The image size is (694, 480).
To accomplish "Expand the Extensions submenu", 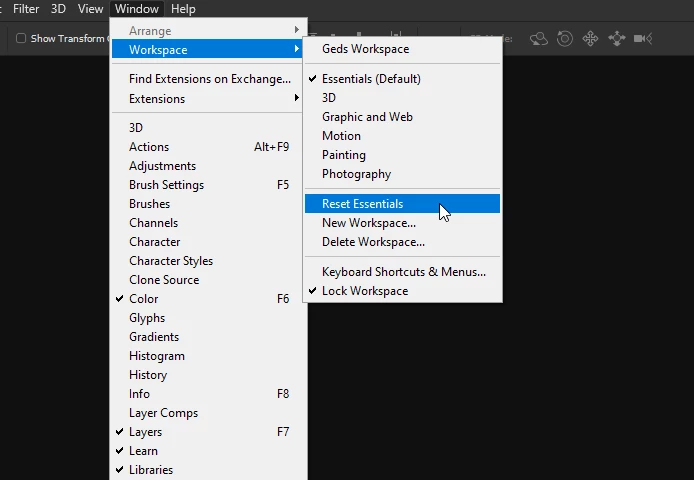I will click(x=207, y=99).
